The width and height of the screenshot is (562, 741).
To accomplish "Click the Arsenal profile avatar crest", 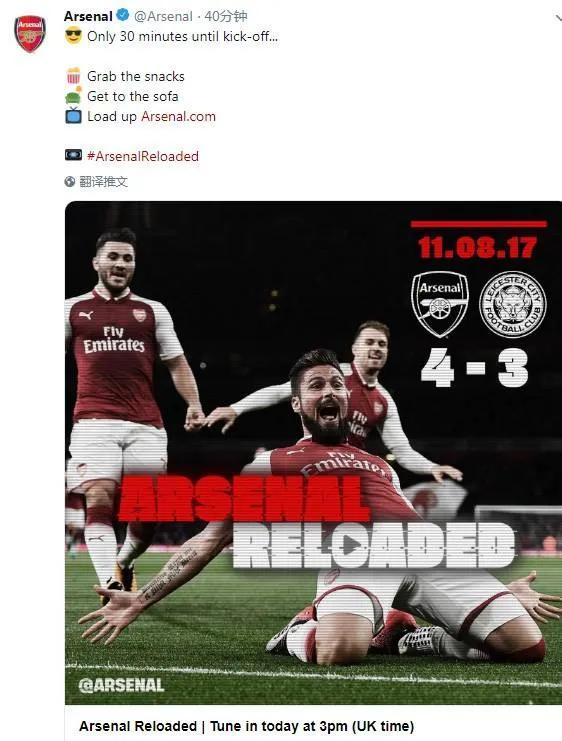I will tap(30, 33).
